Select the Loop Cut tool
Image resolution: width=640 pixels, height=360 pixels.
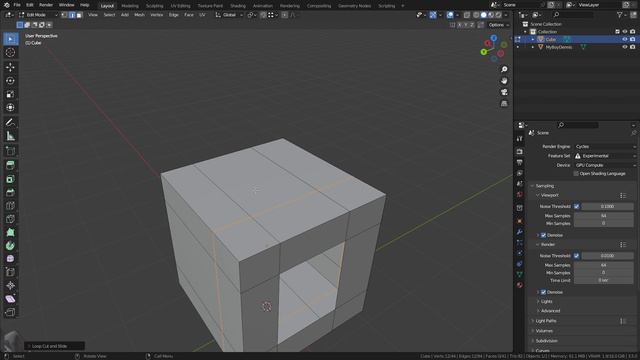point(10,206)
